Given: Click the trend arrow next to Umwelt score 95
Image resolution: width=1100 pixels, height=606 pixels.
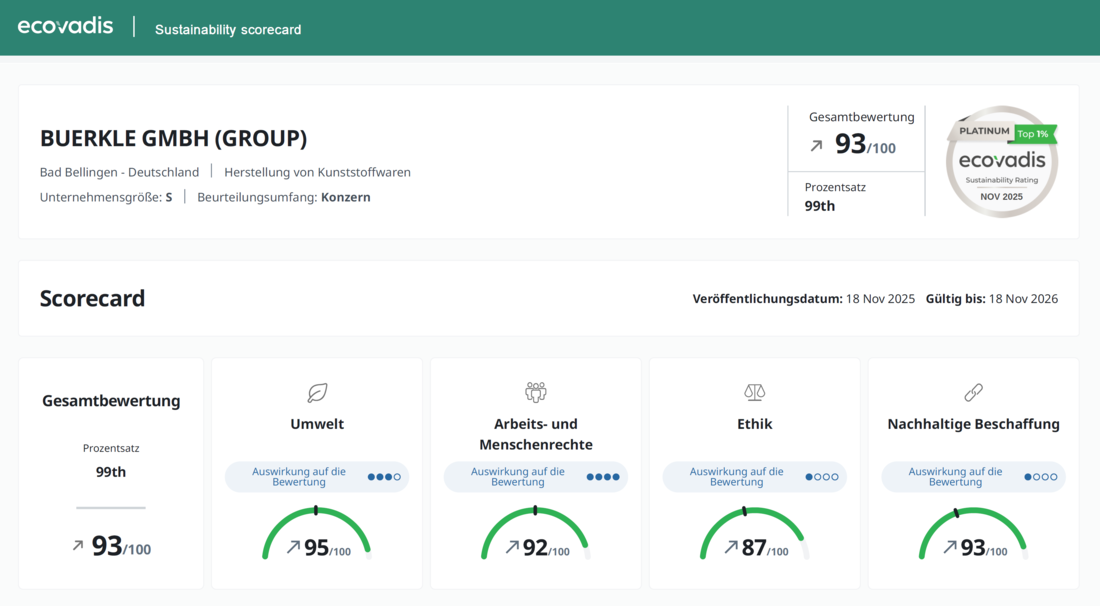Looking at the screenshot, I should pos(293,547).
